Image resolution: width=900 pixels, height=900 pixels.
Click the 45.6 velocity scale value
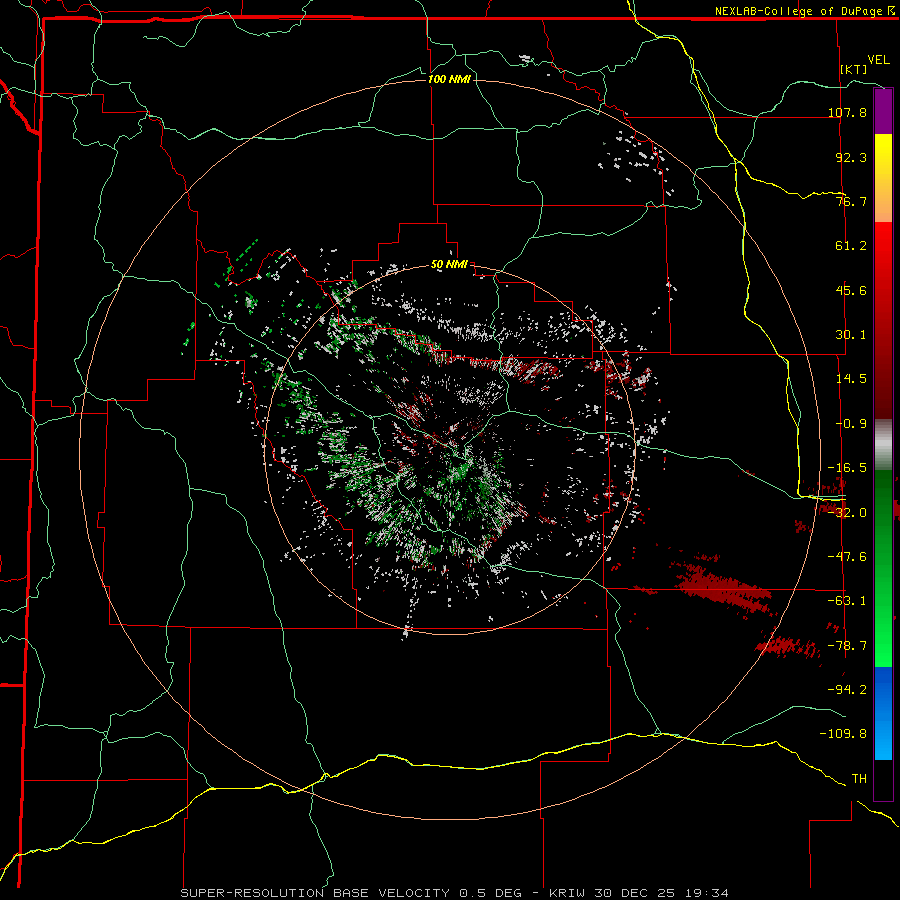click(851, 290)
